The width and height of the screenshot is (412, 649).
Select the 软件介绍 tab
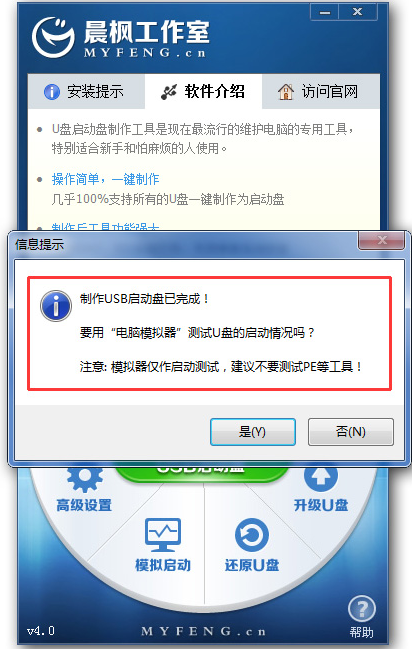click(x=203, y=91)
